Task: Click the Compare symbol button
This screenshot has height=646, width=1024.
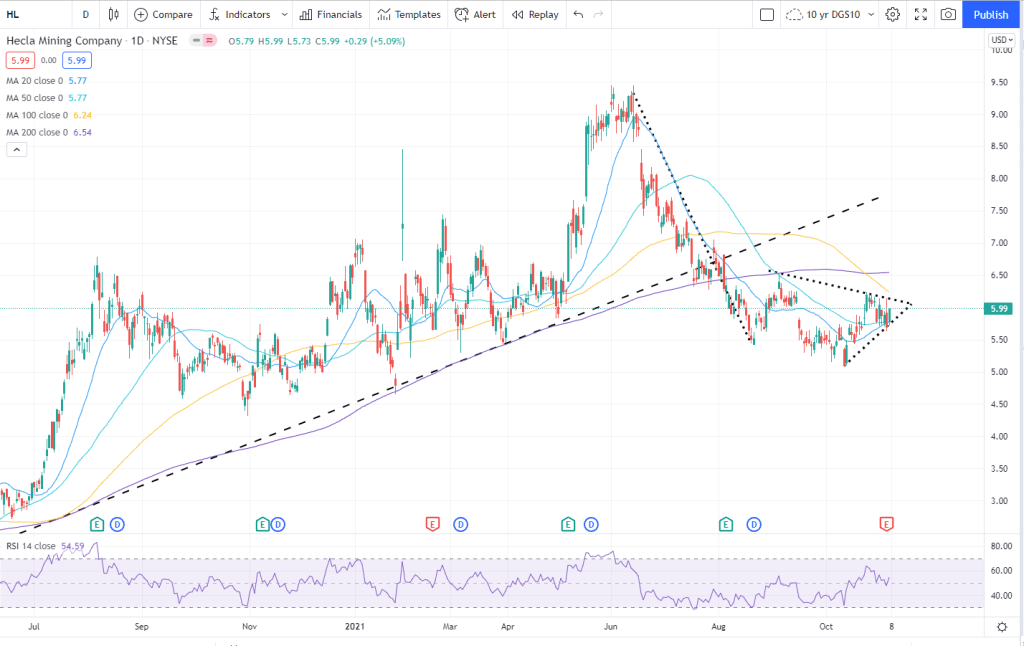Action: click(x=163, y=15)
